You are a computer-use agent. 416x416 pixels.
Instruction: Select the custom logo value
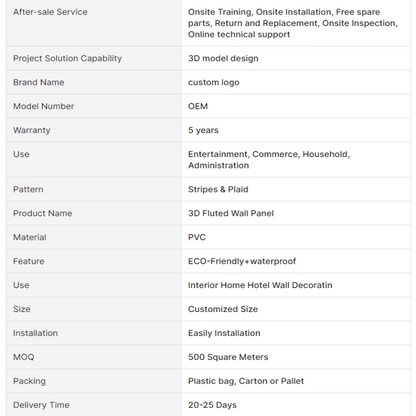tap(214, 82)
